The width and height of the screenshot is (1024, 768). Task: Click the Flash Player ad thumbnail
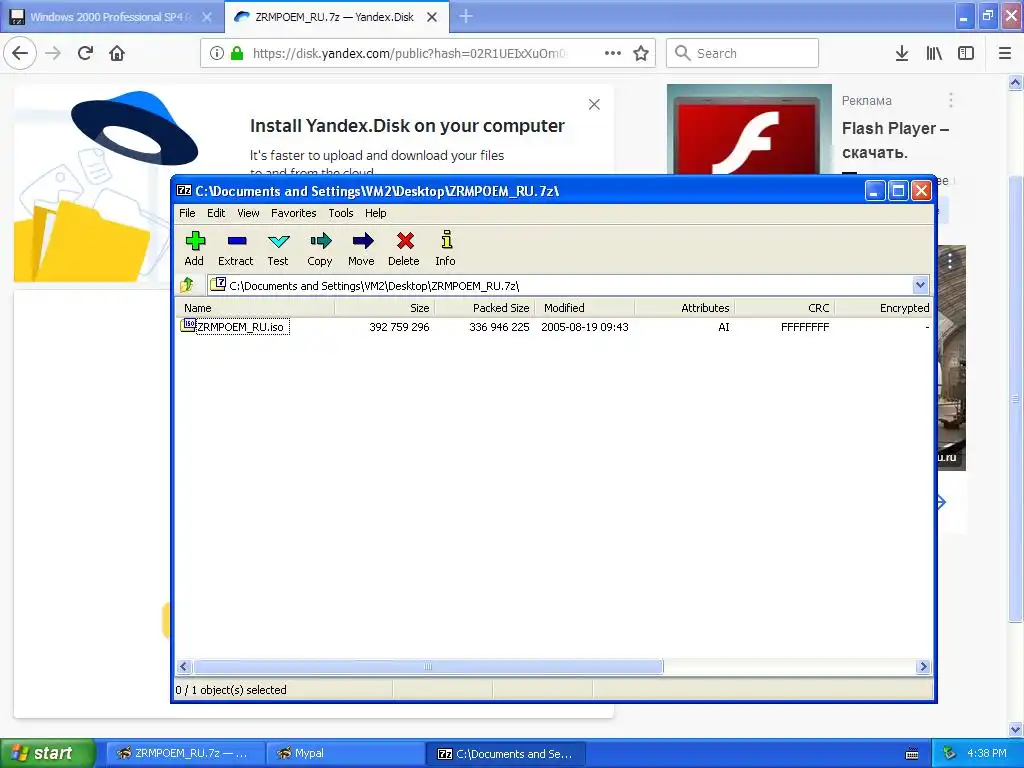749,129
